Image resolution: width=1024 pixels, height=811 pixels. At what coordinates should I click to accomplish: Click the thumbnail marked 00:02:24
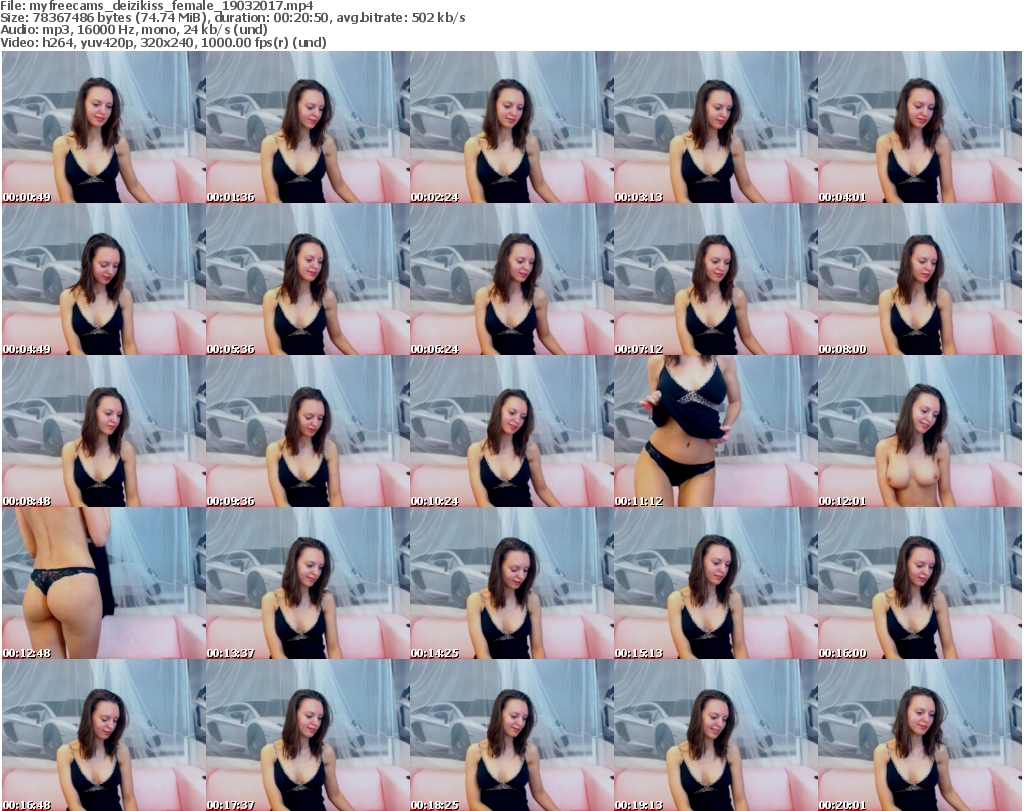[x=511, y=127]
